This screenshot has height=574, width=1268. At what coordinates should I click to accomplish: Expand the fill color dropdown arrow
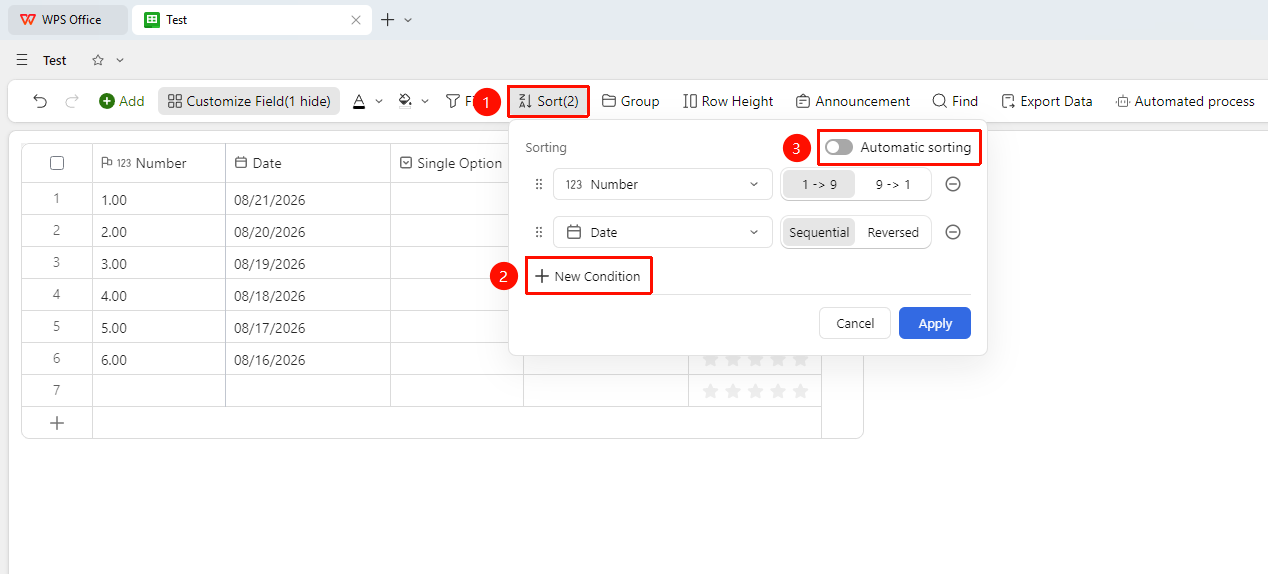tap(425, 101)
